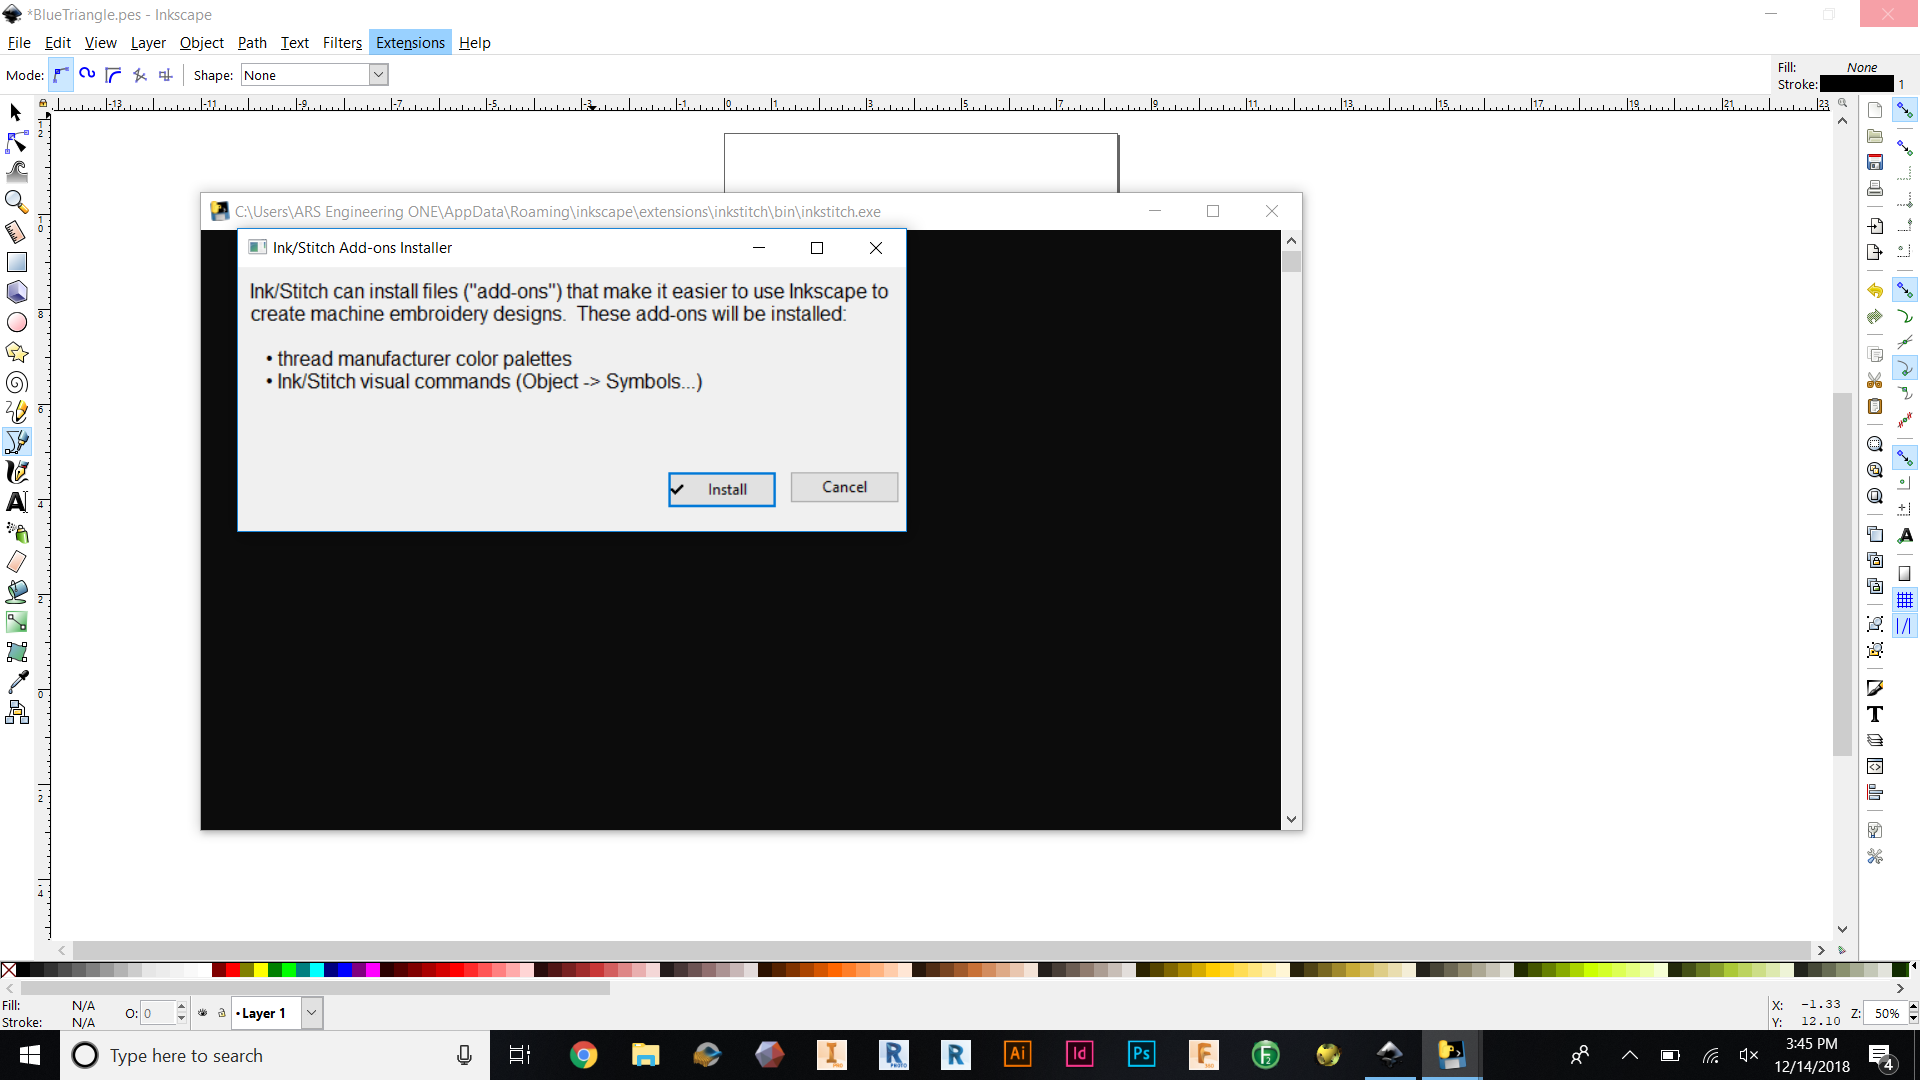1920x1080 pixels.
Task: Pick the red swatch in palette
Action: pos(232,970)
